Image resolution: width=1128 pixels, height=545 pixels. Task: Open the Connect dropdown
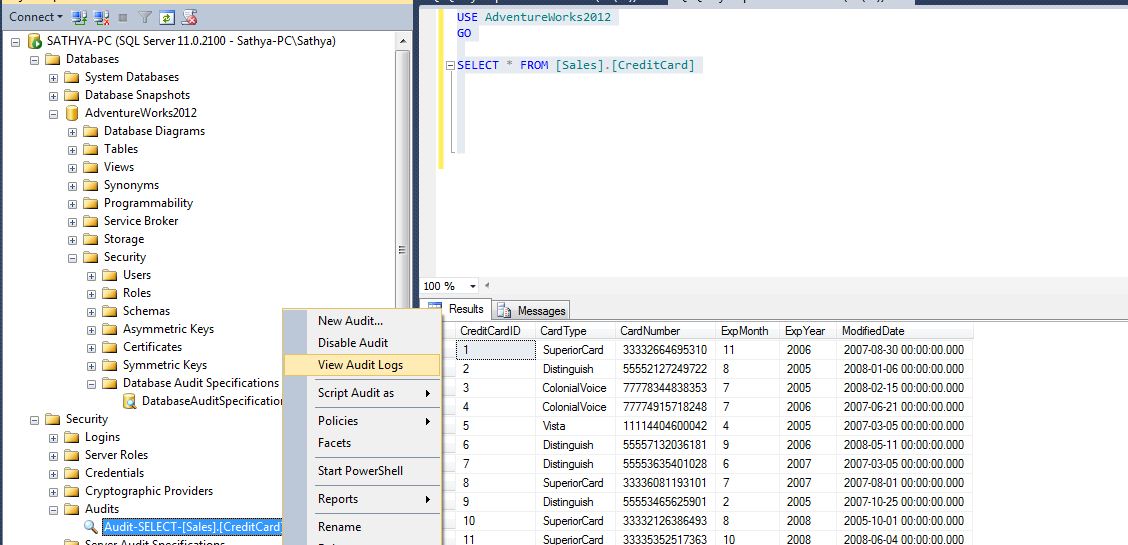click(35, 17)
